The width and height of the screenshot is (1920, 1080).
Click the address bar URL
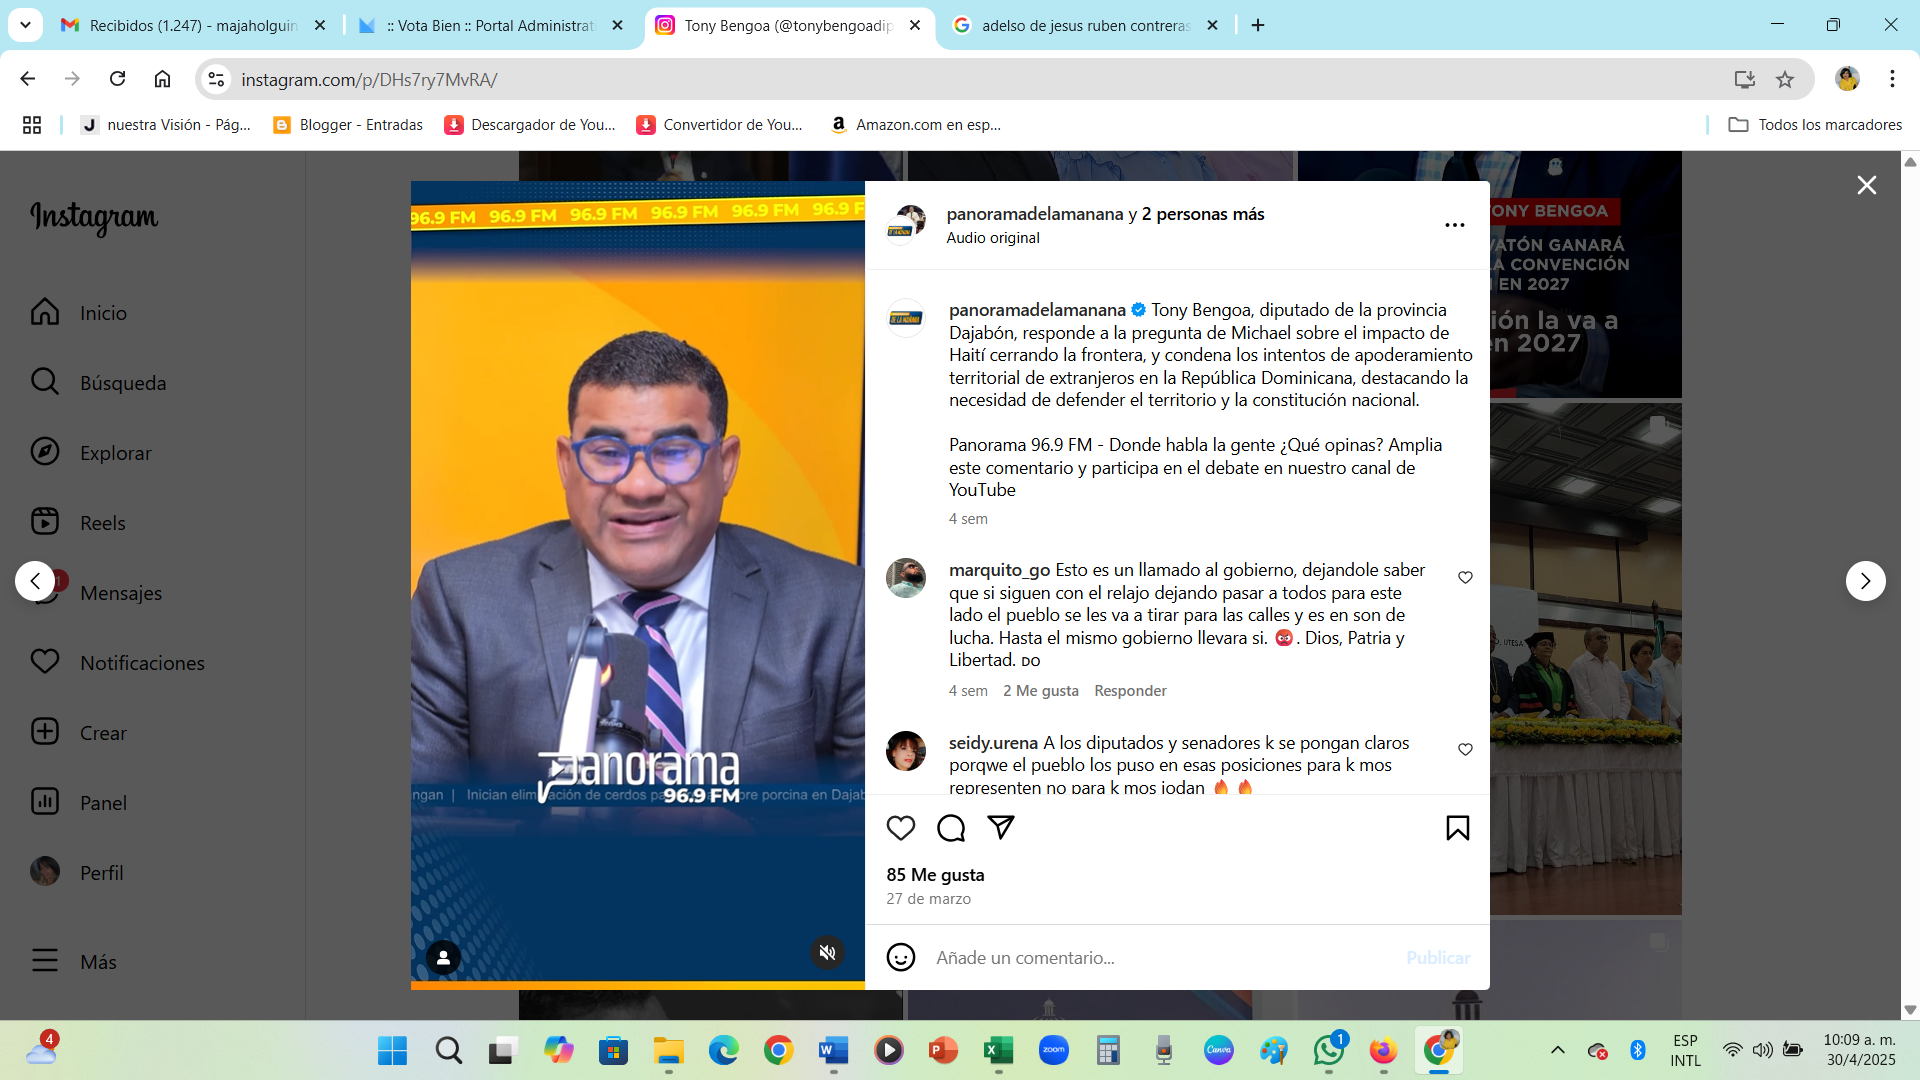[x=369, y=80]
